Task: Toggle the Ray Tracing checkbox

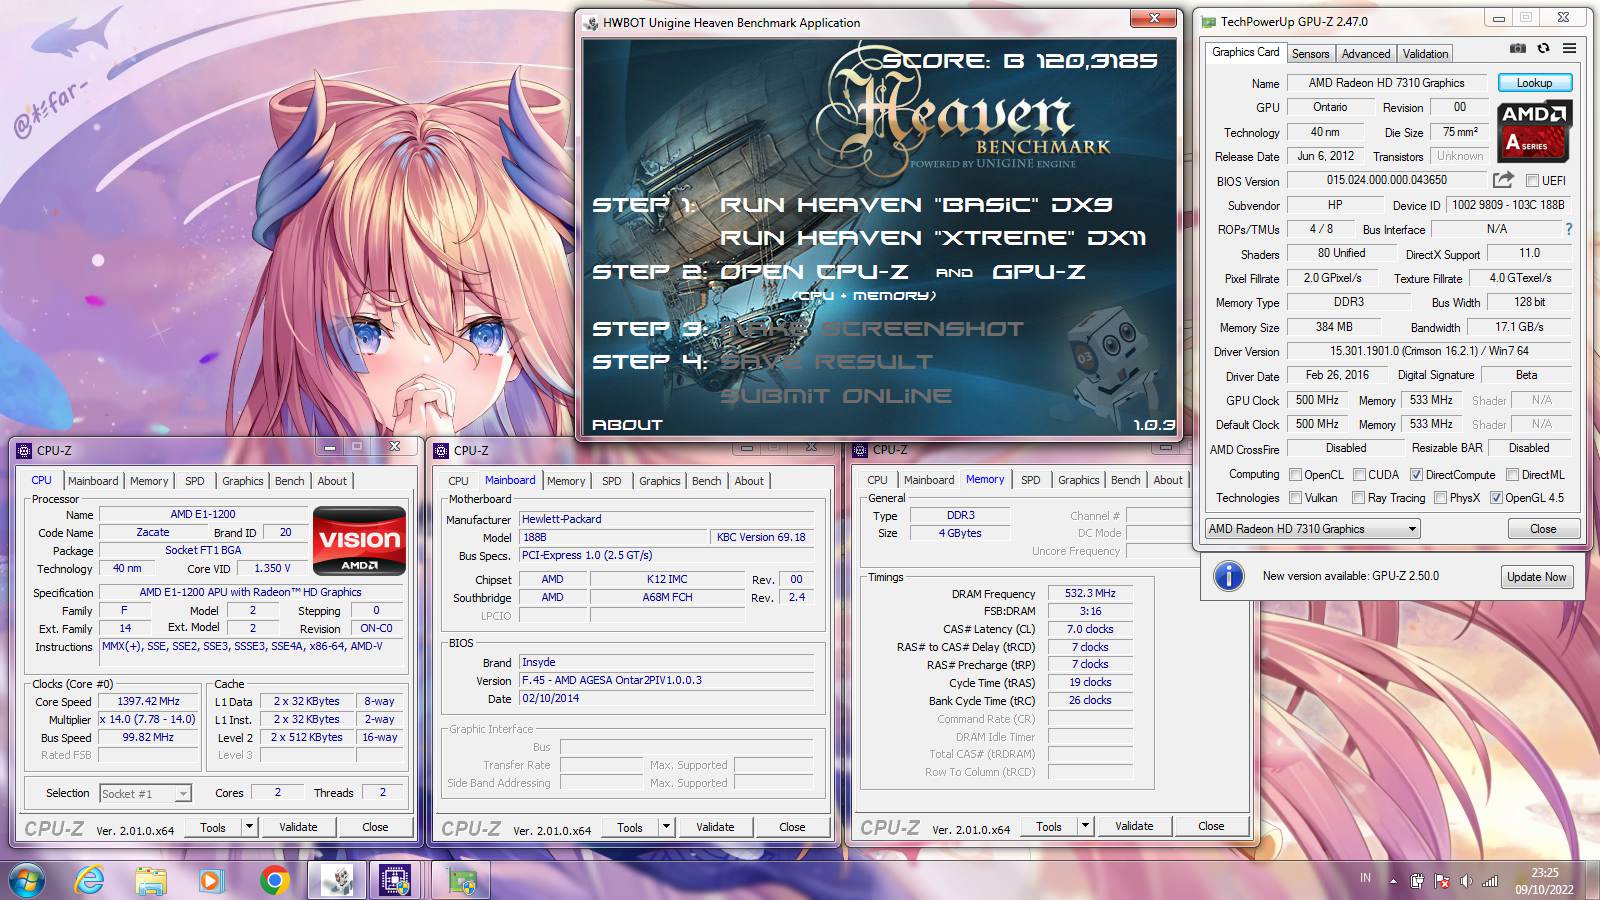Action: click(1358, 498)
